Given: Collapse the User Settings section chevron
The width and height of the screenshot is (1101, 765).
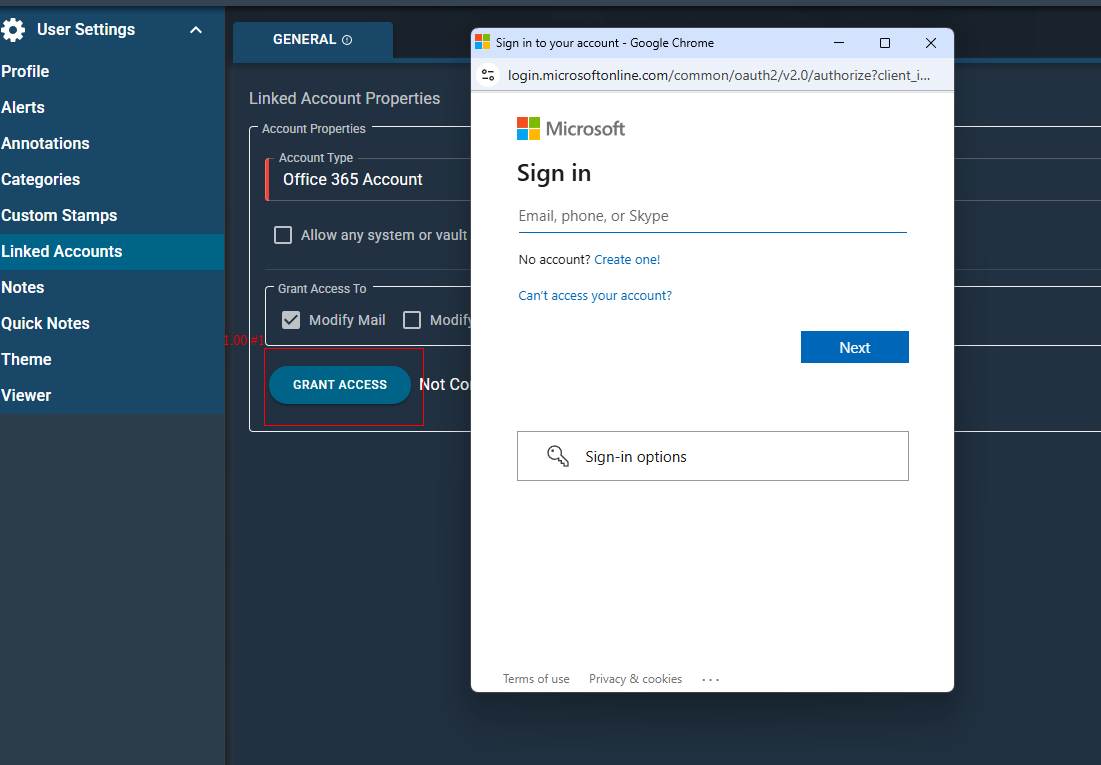Looking at the screenshot, I should [196, 30].
